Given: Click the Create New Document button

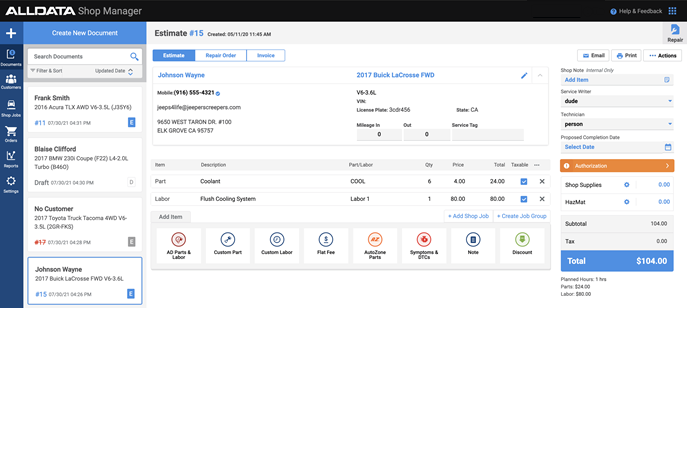Looking at the screenshot, I should (x=84, y=33).
